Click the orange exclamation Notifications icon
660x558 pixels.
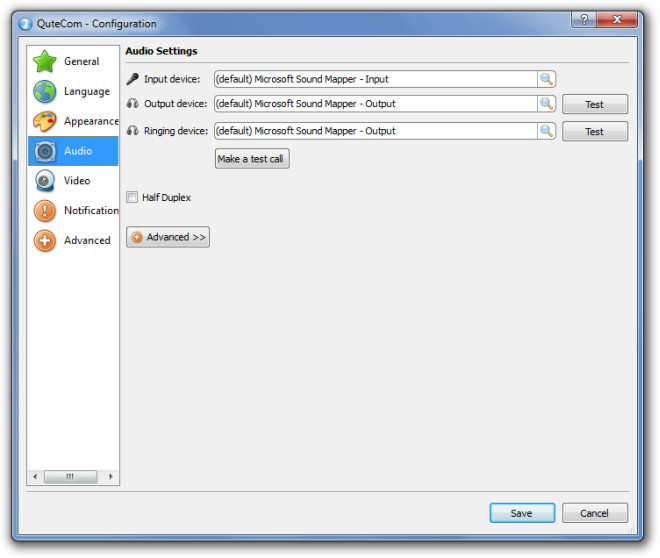[45, 210]
